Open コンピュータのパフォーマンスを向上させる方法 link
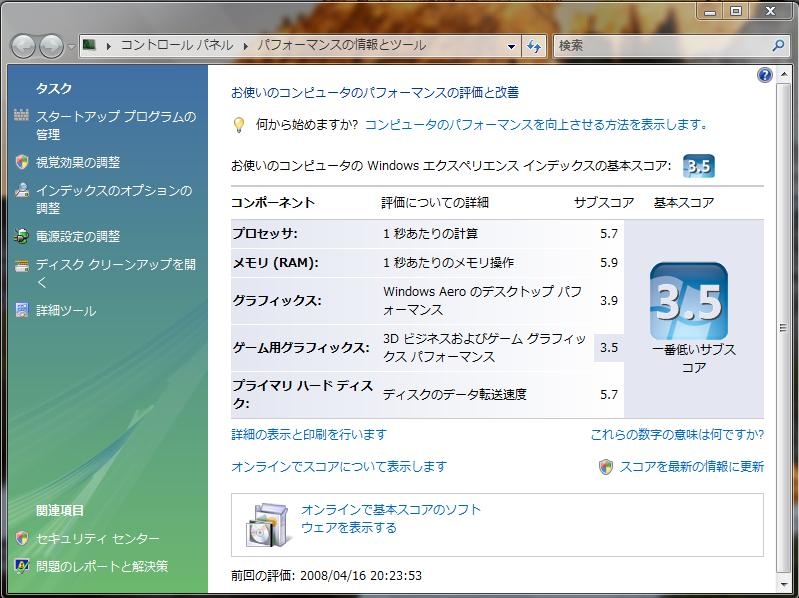Viewport: 799px width, 598px height. tap(536, 124)
